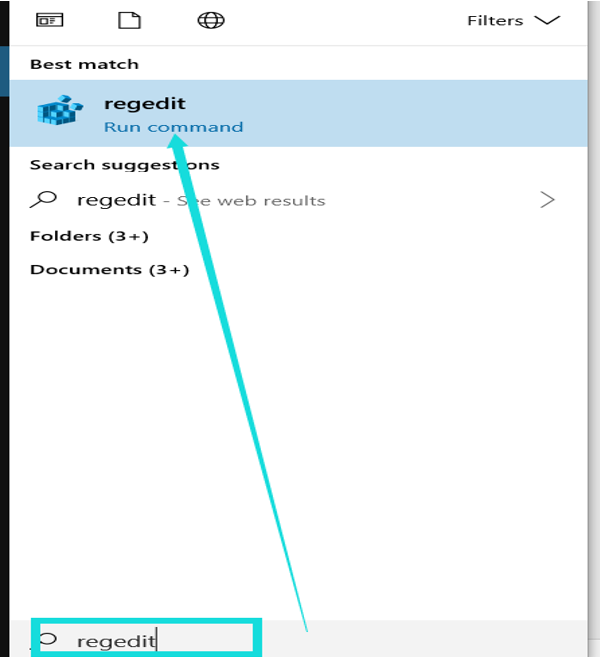Viewport: 600px width, 657px height.
Task: Click the search icon in the search box
Action: 48,639
